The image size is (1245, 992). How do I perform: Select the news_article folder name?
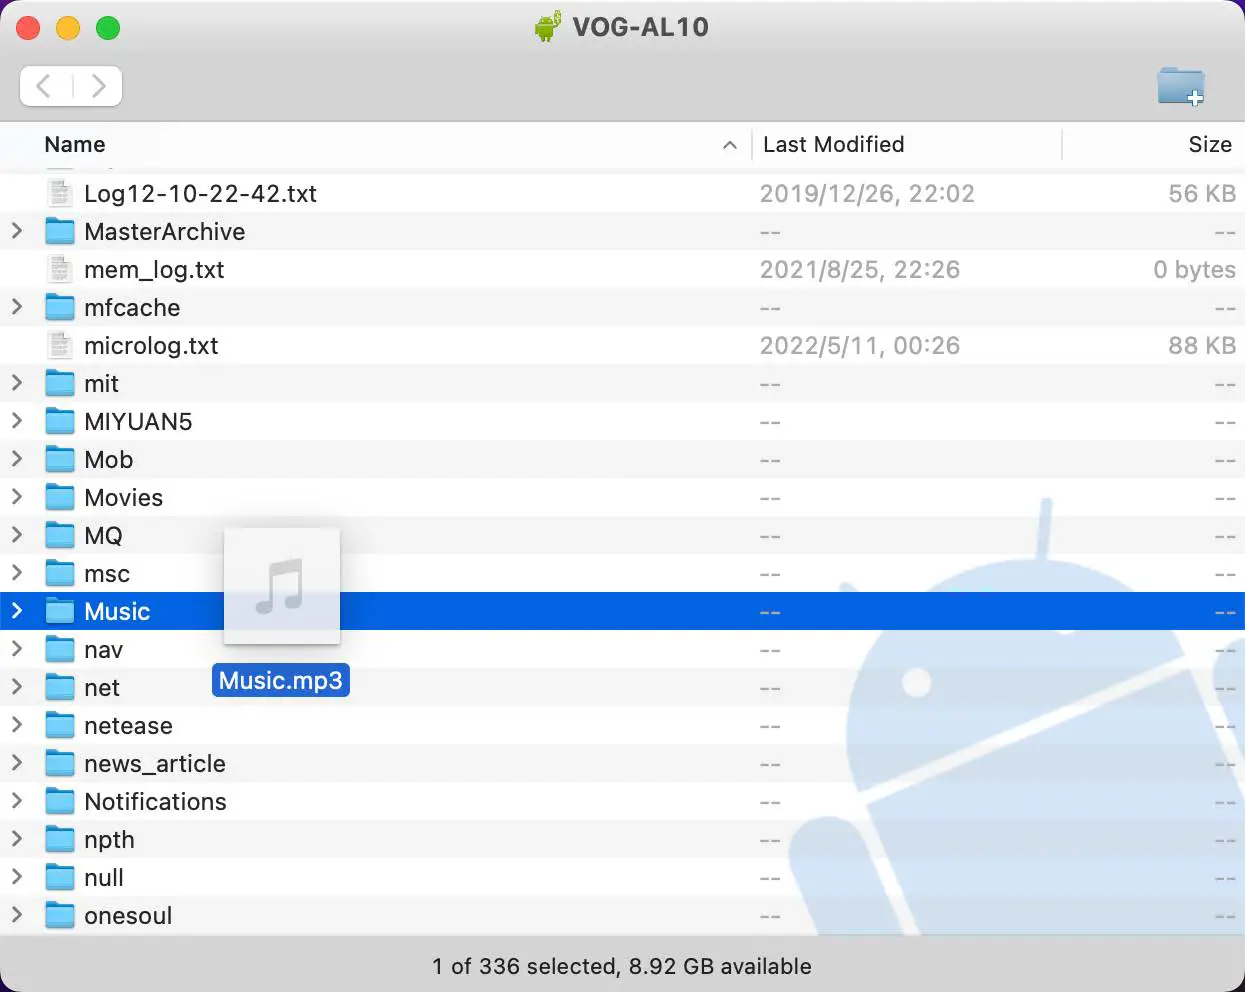coord(155,764)
